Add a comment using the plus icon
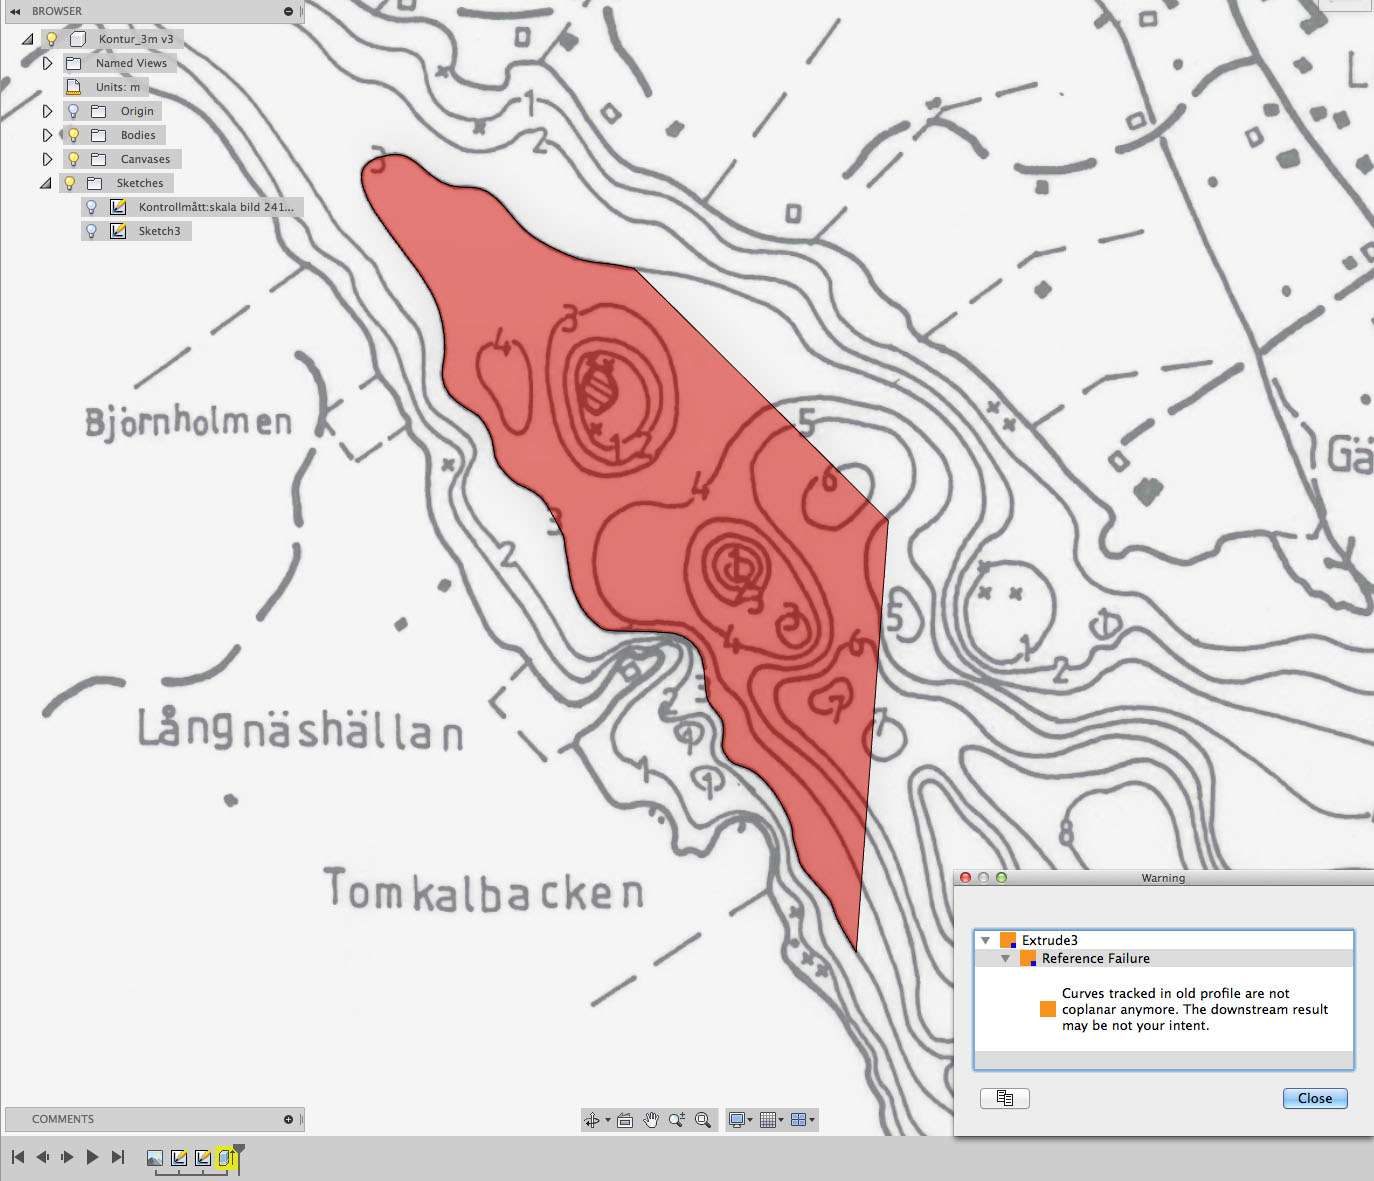The width and height of the screenshot is (1374, 1181). click(x=288, y=1119)
